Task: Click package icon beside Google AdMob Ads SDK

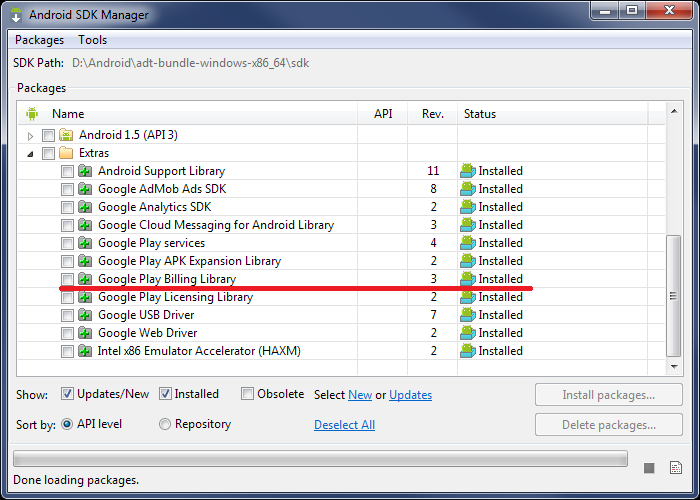Action: pos(85,189)
